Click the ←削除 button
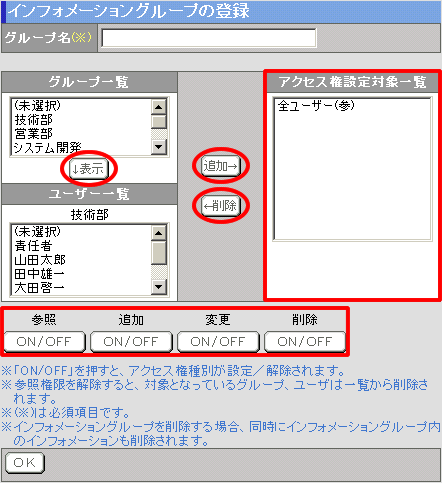The image size is (442, 483). tap(221, 206)
